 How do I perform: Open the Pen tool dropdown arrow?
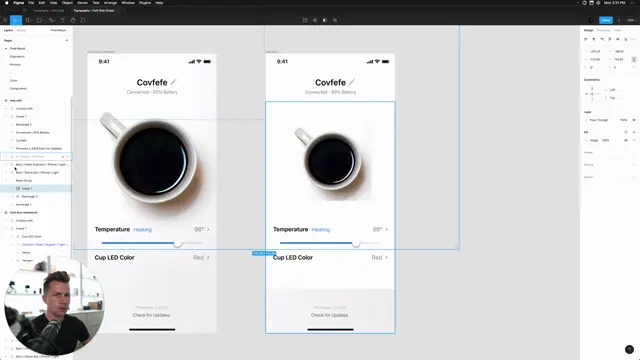pyautogui.click(x=55, y=20)
